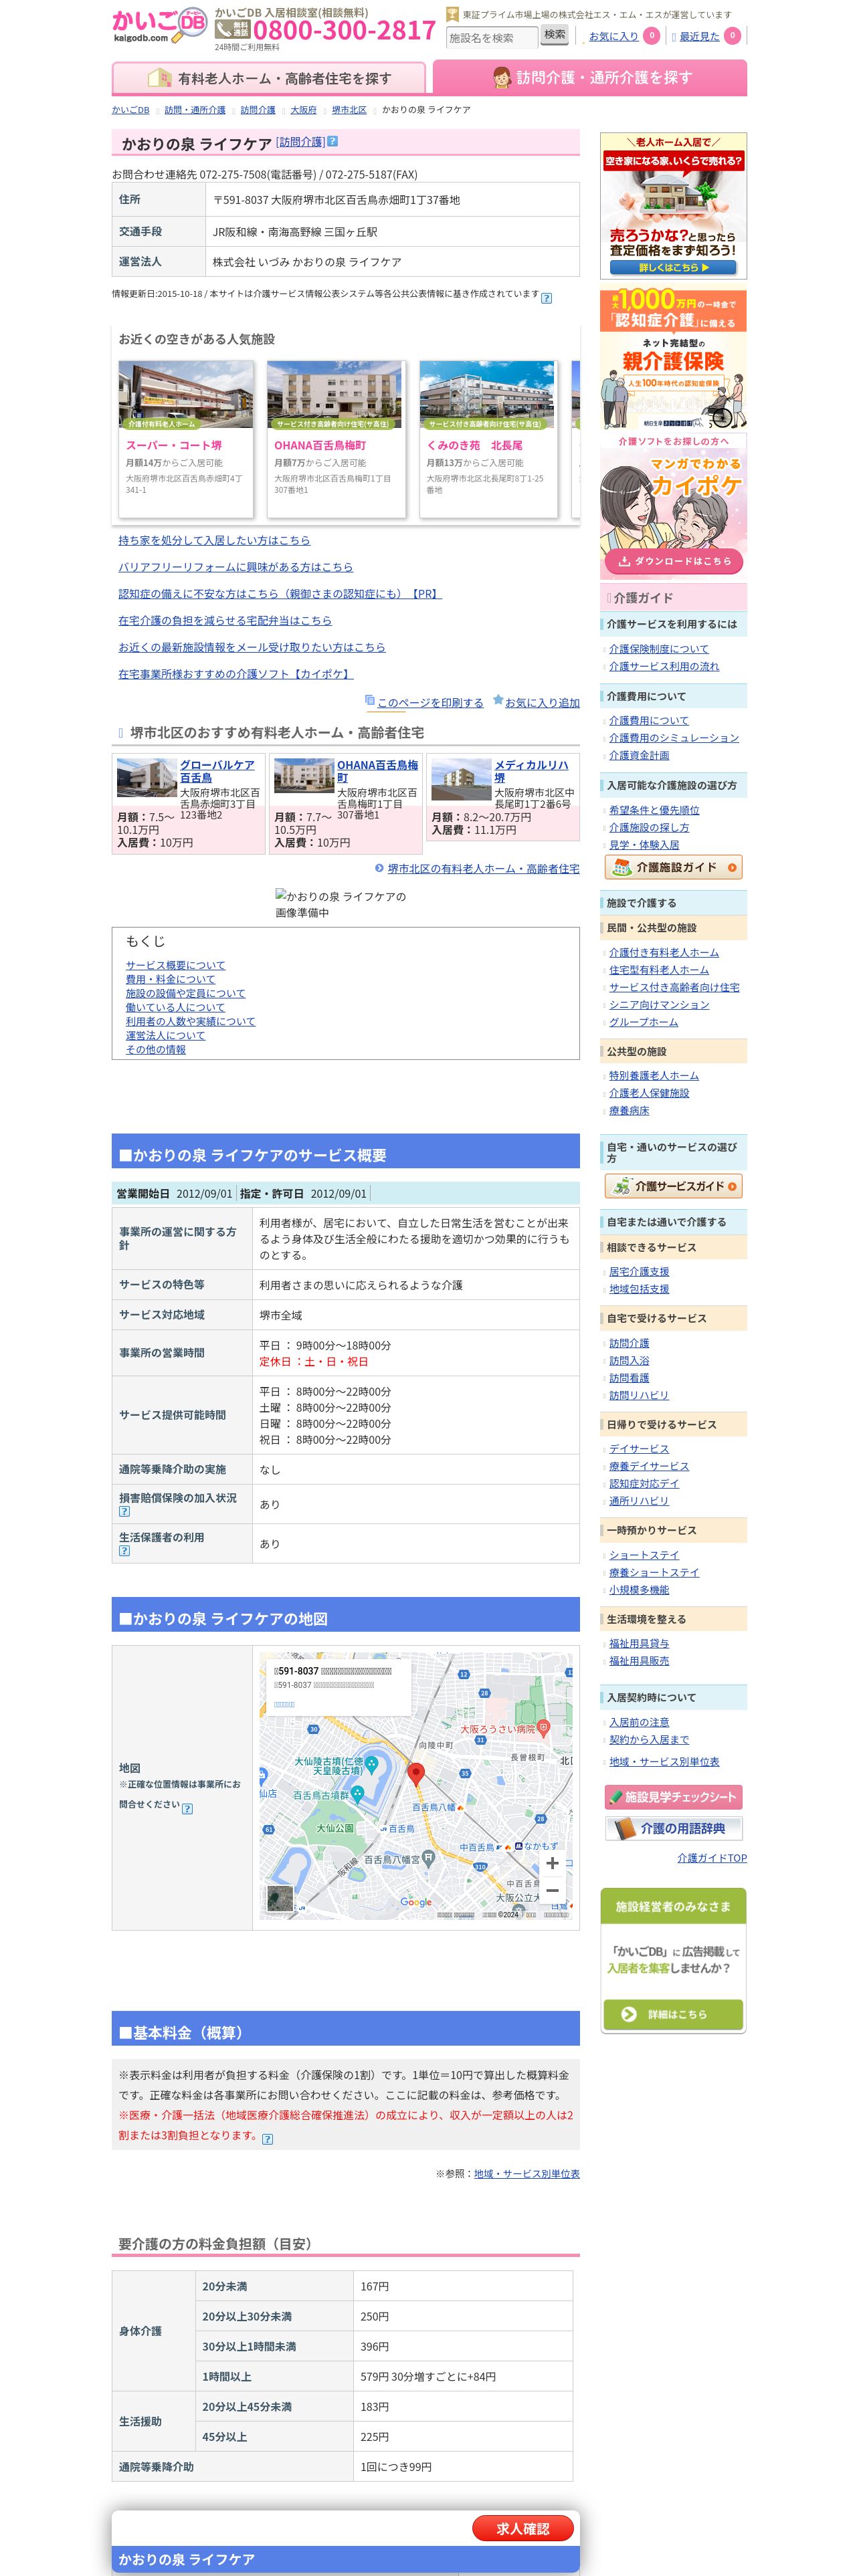Open 特別養護老人ホーム sidebar link

[654, 1076]
